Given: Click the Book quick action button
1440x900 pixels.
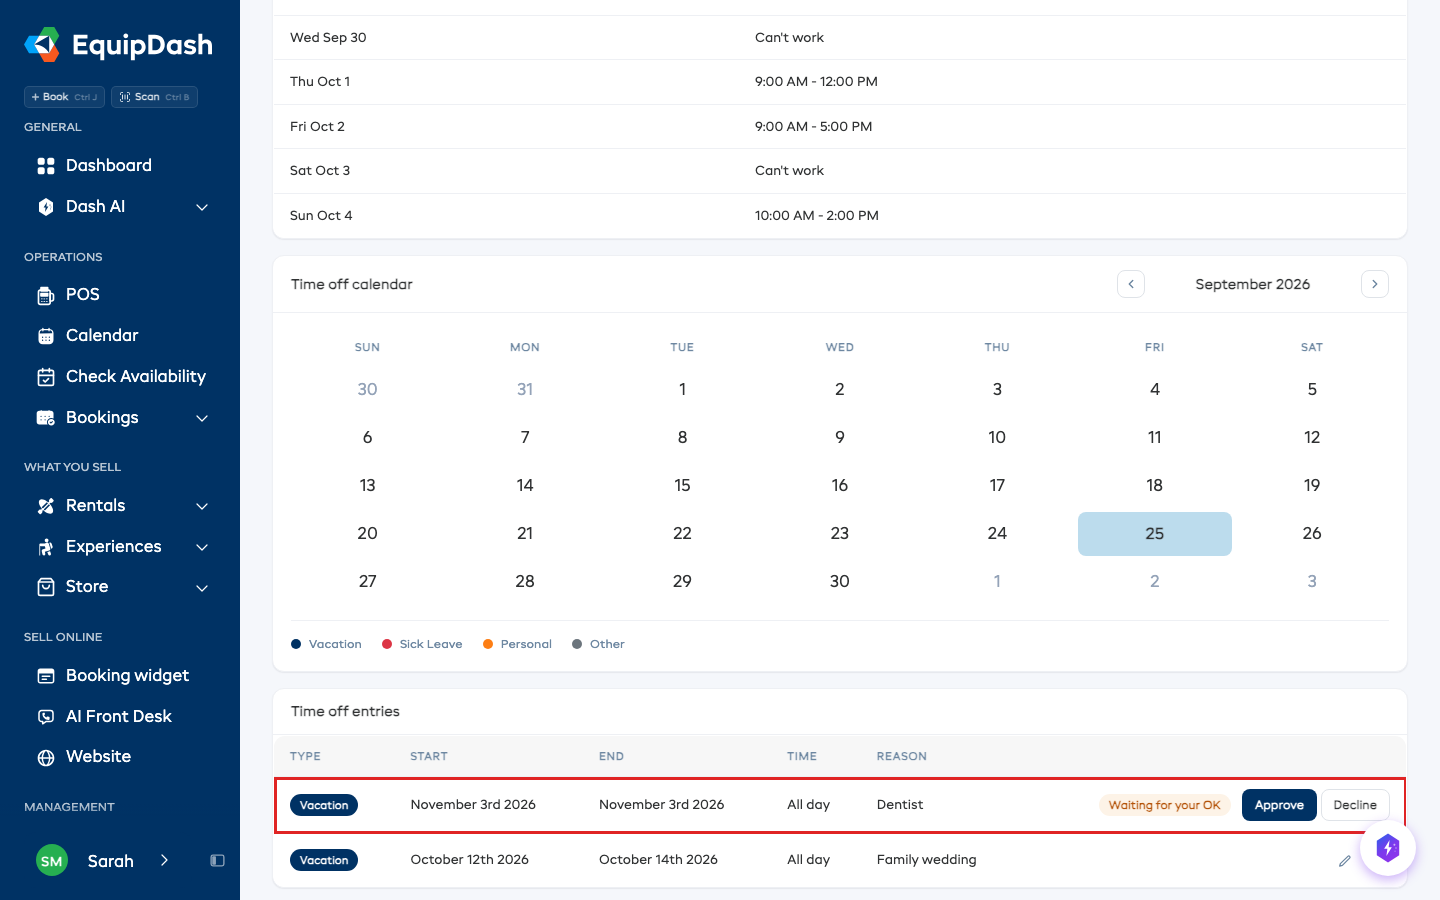Looking at the screenshot, I should [64, 97].
